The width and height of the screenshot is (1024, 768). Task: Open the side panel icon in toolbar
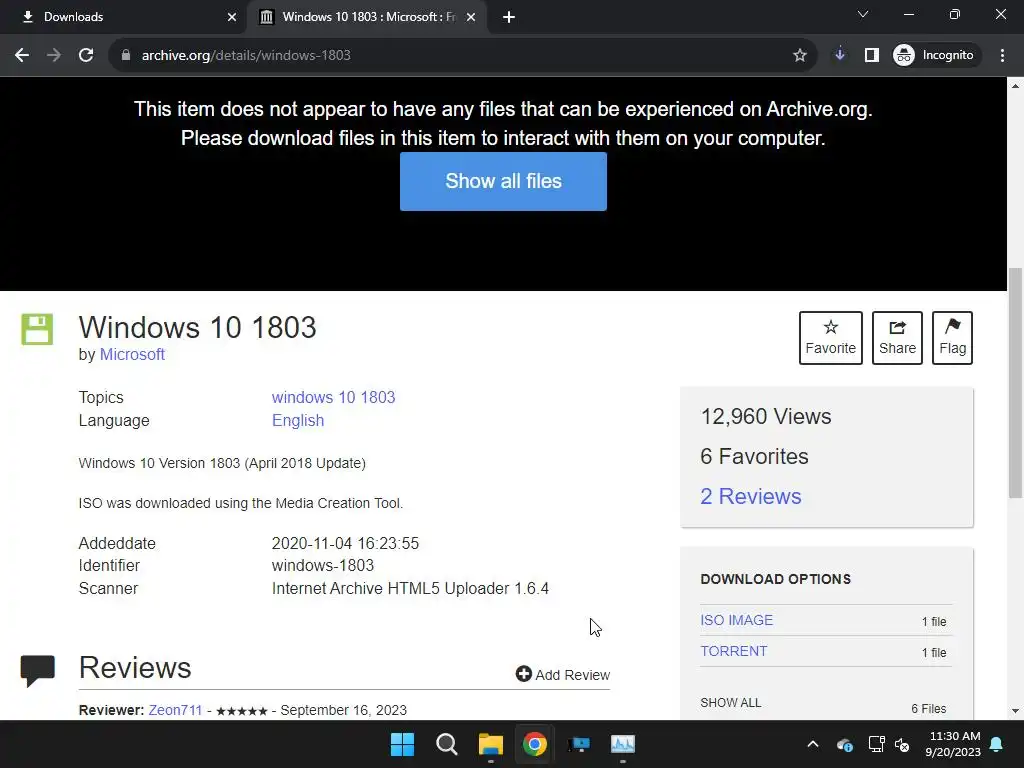click(872, 56)
